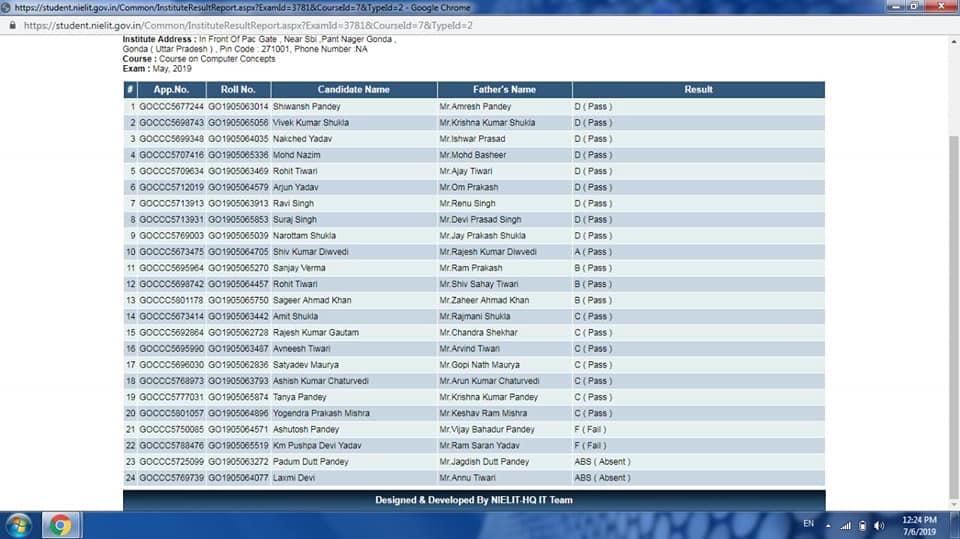The image size is (960, 539).
Task: Click the Chrome icon in the taskbar
Action: point(60,525)
